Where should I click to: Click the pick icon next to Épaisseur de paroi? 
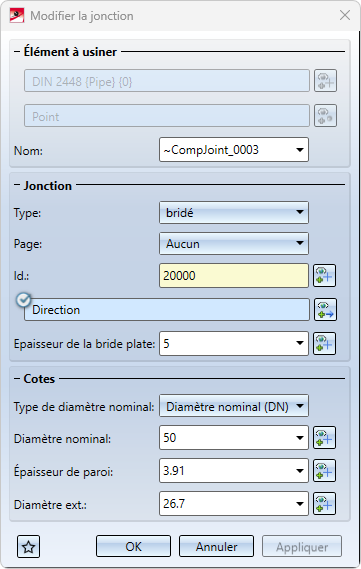click(324, 471)
